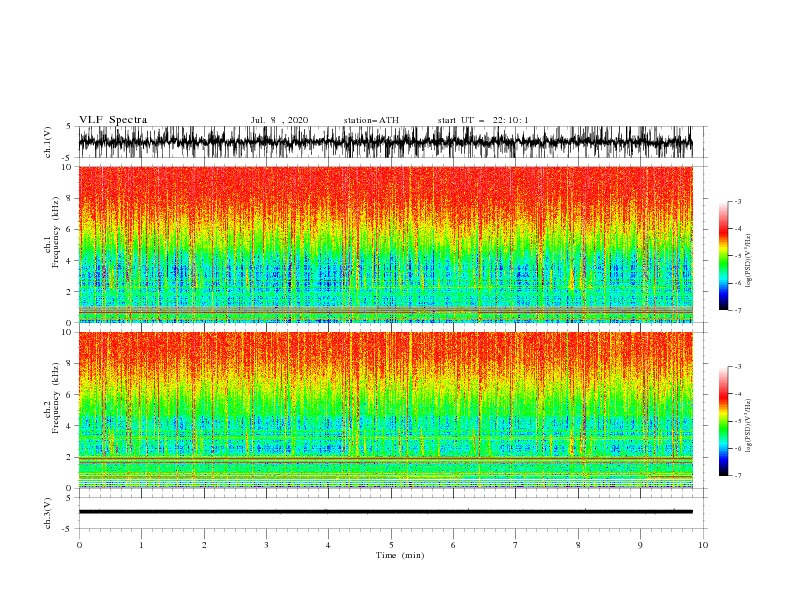The image size is (792, 612).
Task: Click the "start UT = 22:10:1" text
Action: pyautogui.click(x=483, y=120)
